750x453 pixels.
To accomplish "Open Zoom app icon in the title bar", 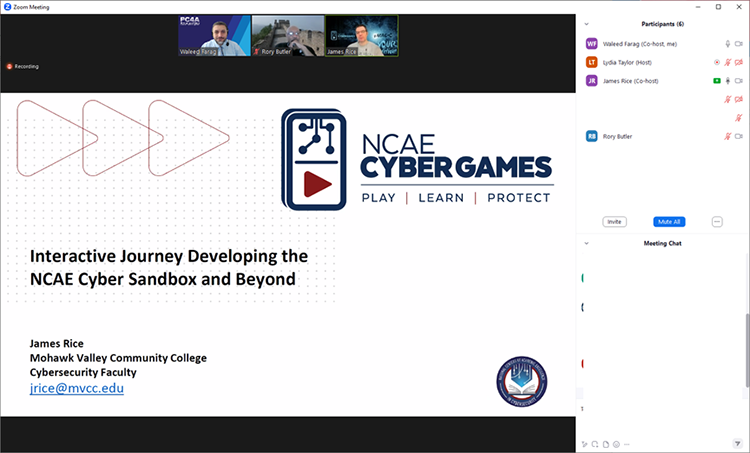I will [7, 7].
